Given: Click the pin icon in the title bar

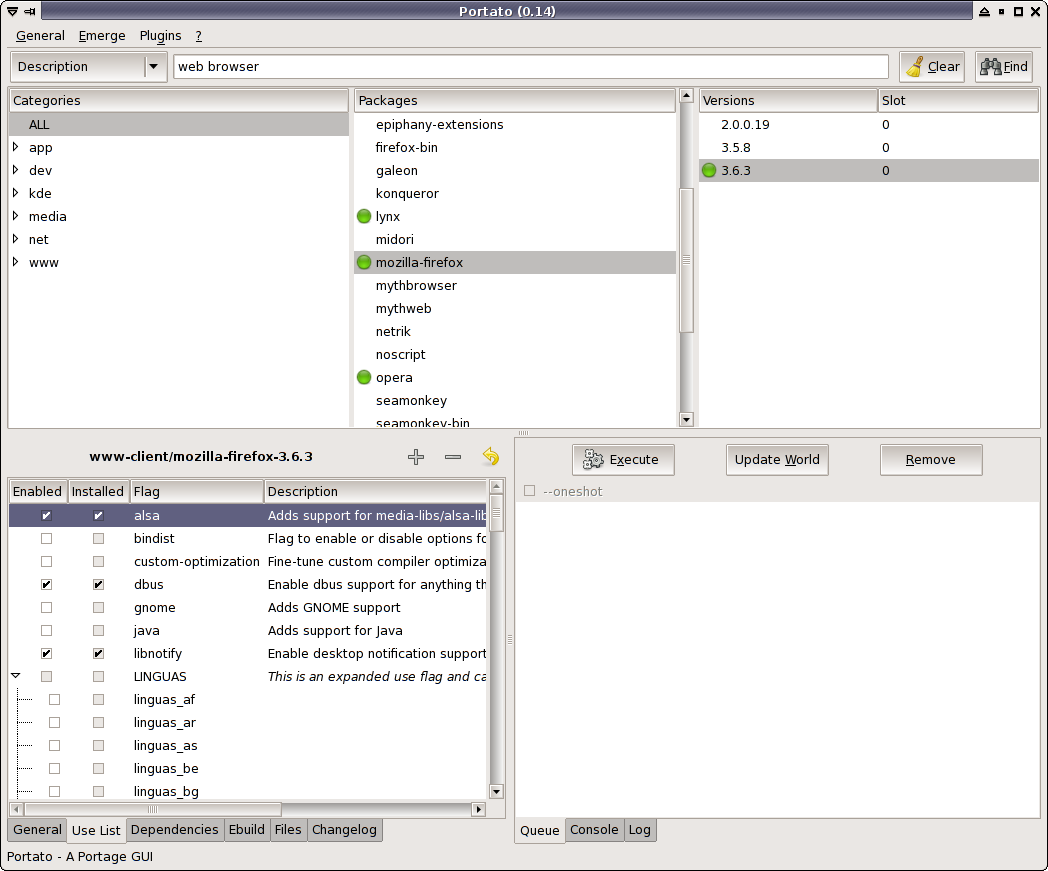Looking at the screenshot, I should [30, 11].
